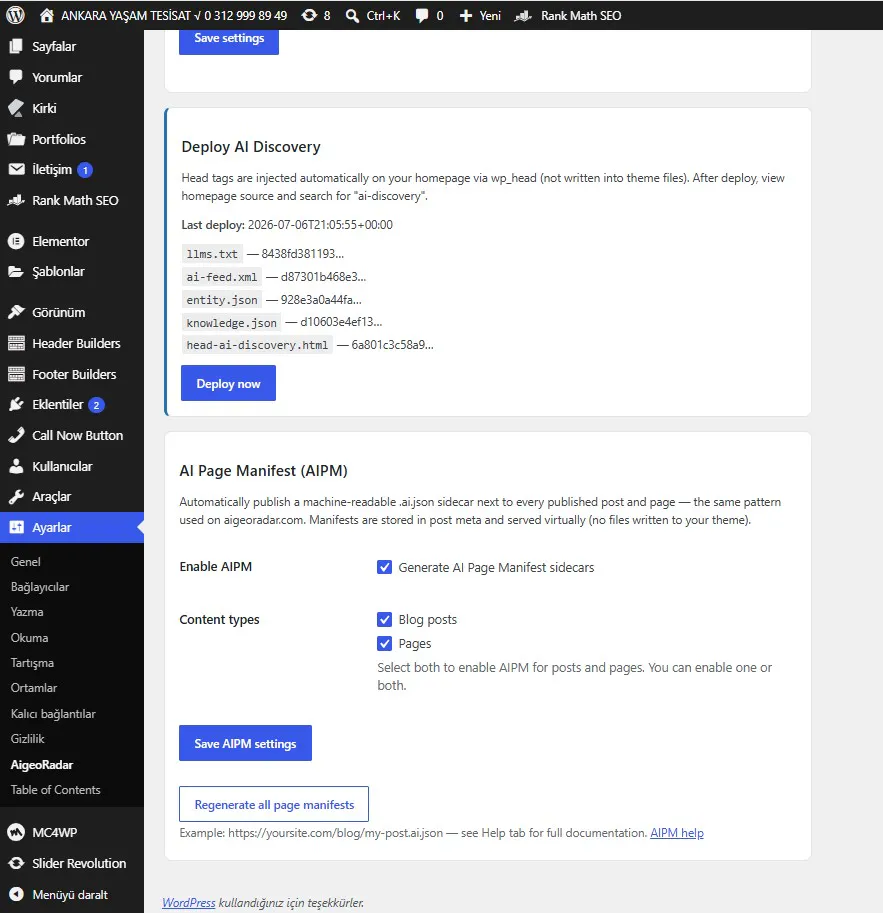Click the ai-feed.xml file name
The image size is (883, 913).
221,277
